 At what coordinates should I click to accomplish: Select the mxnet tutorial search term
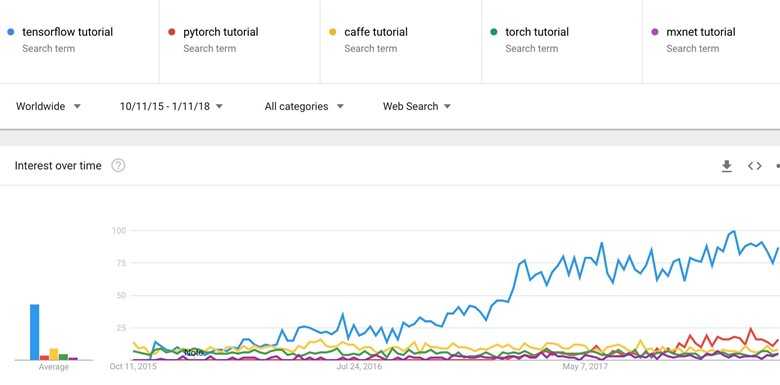pos(700,32)
